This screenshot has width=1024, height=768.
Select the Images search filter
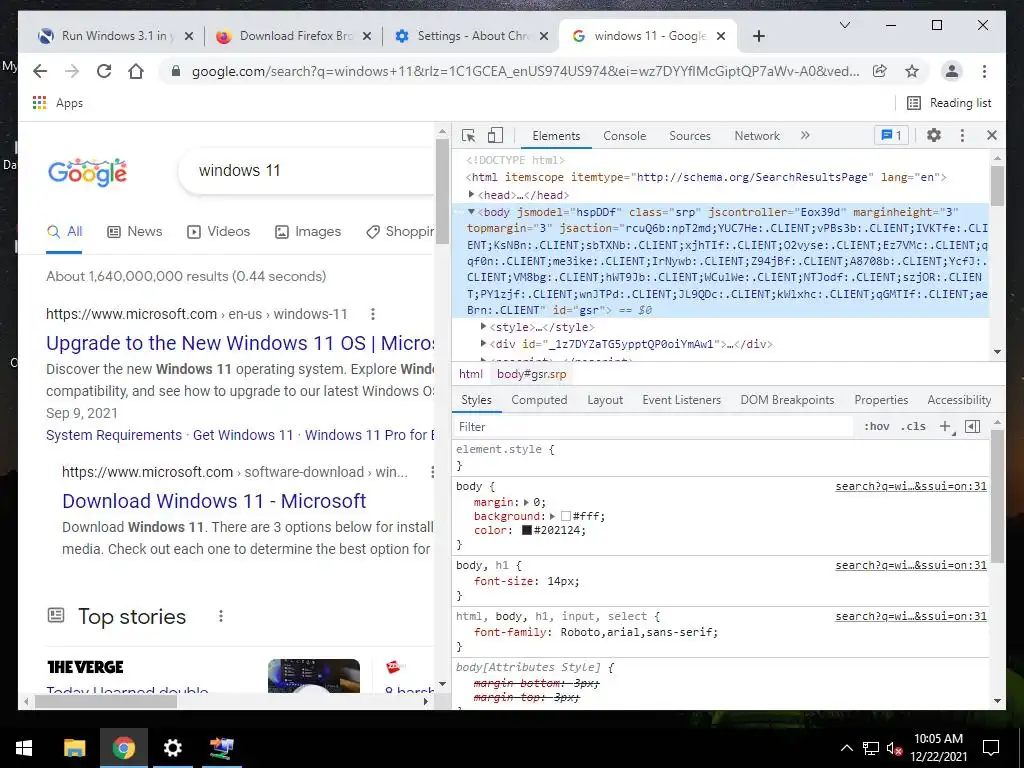click(308, 231)
